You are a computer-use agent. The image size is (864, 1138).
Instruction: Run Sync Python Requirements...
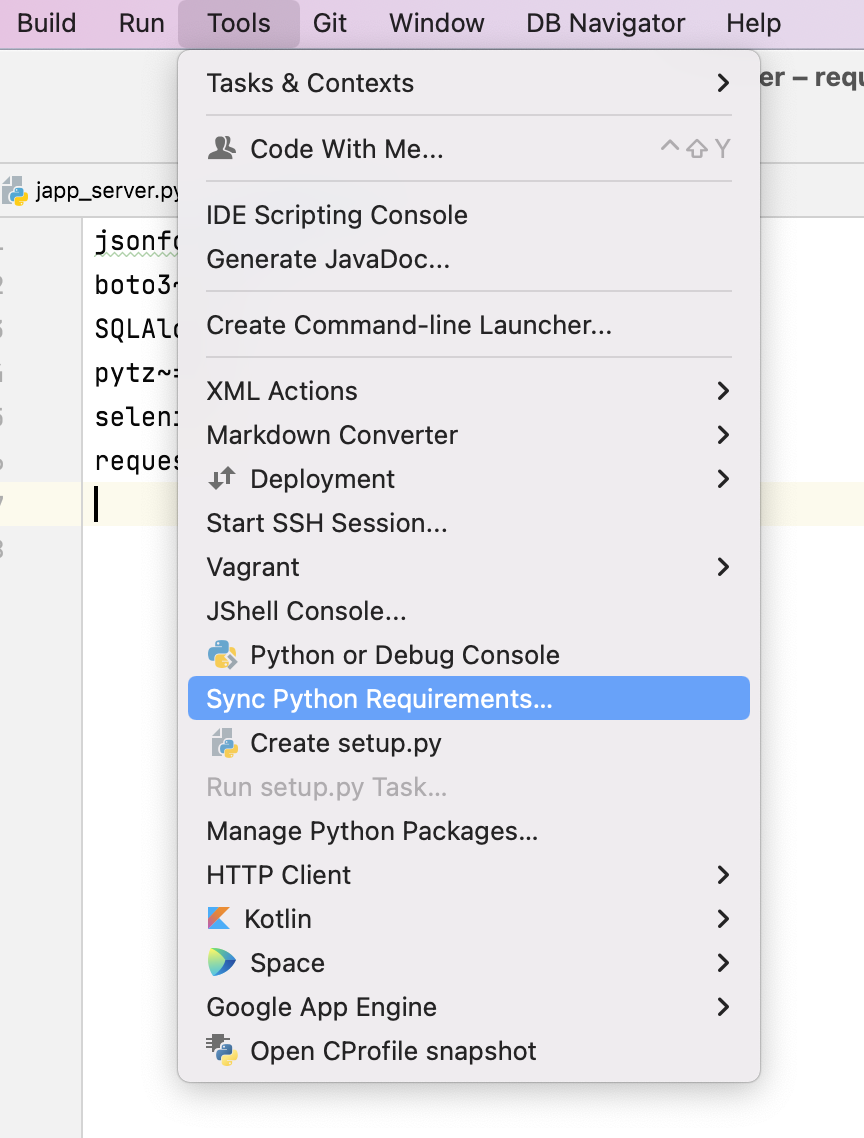(x=469, y=698)
